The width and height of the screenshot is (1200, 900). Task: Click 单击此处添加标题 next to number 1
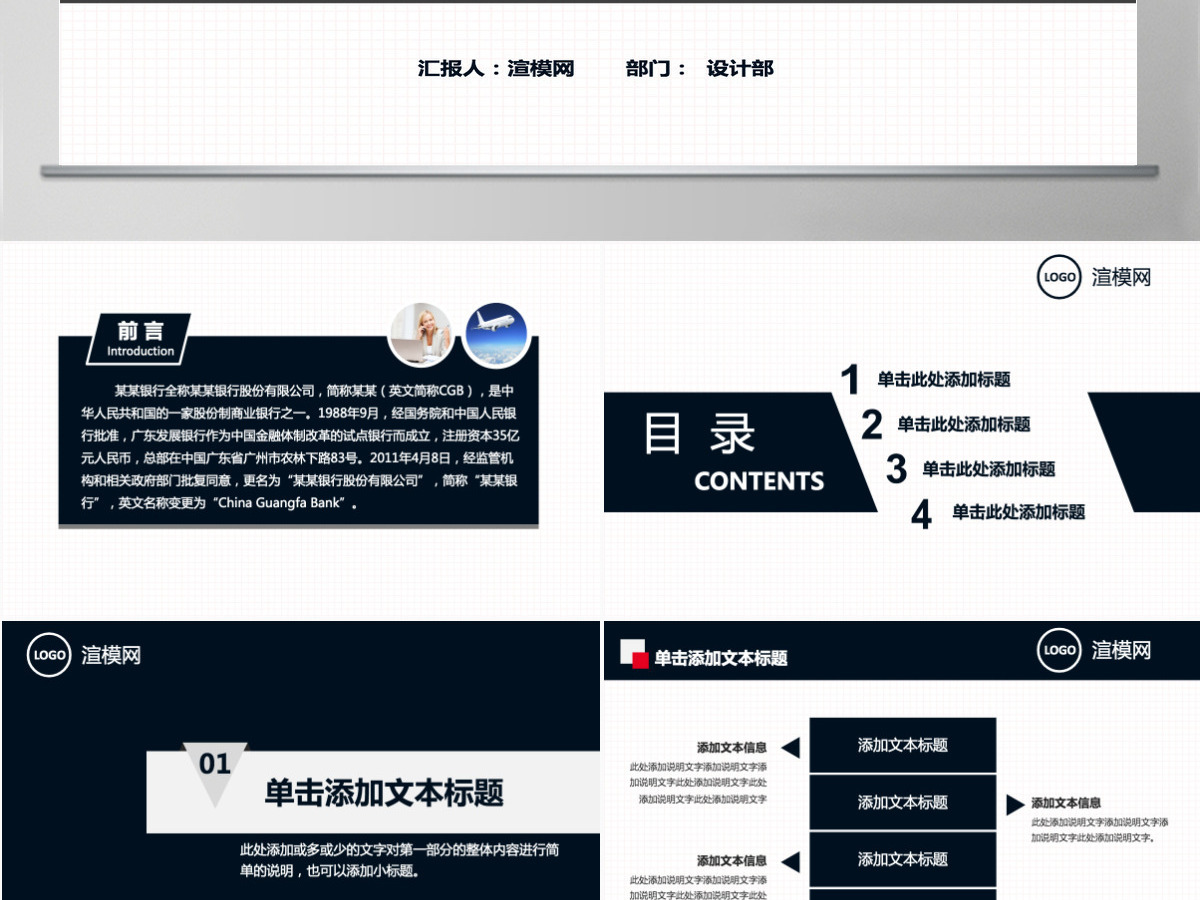coord(944,379)
